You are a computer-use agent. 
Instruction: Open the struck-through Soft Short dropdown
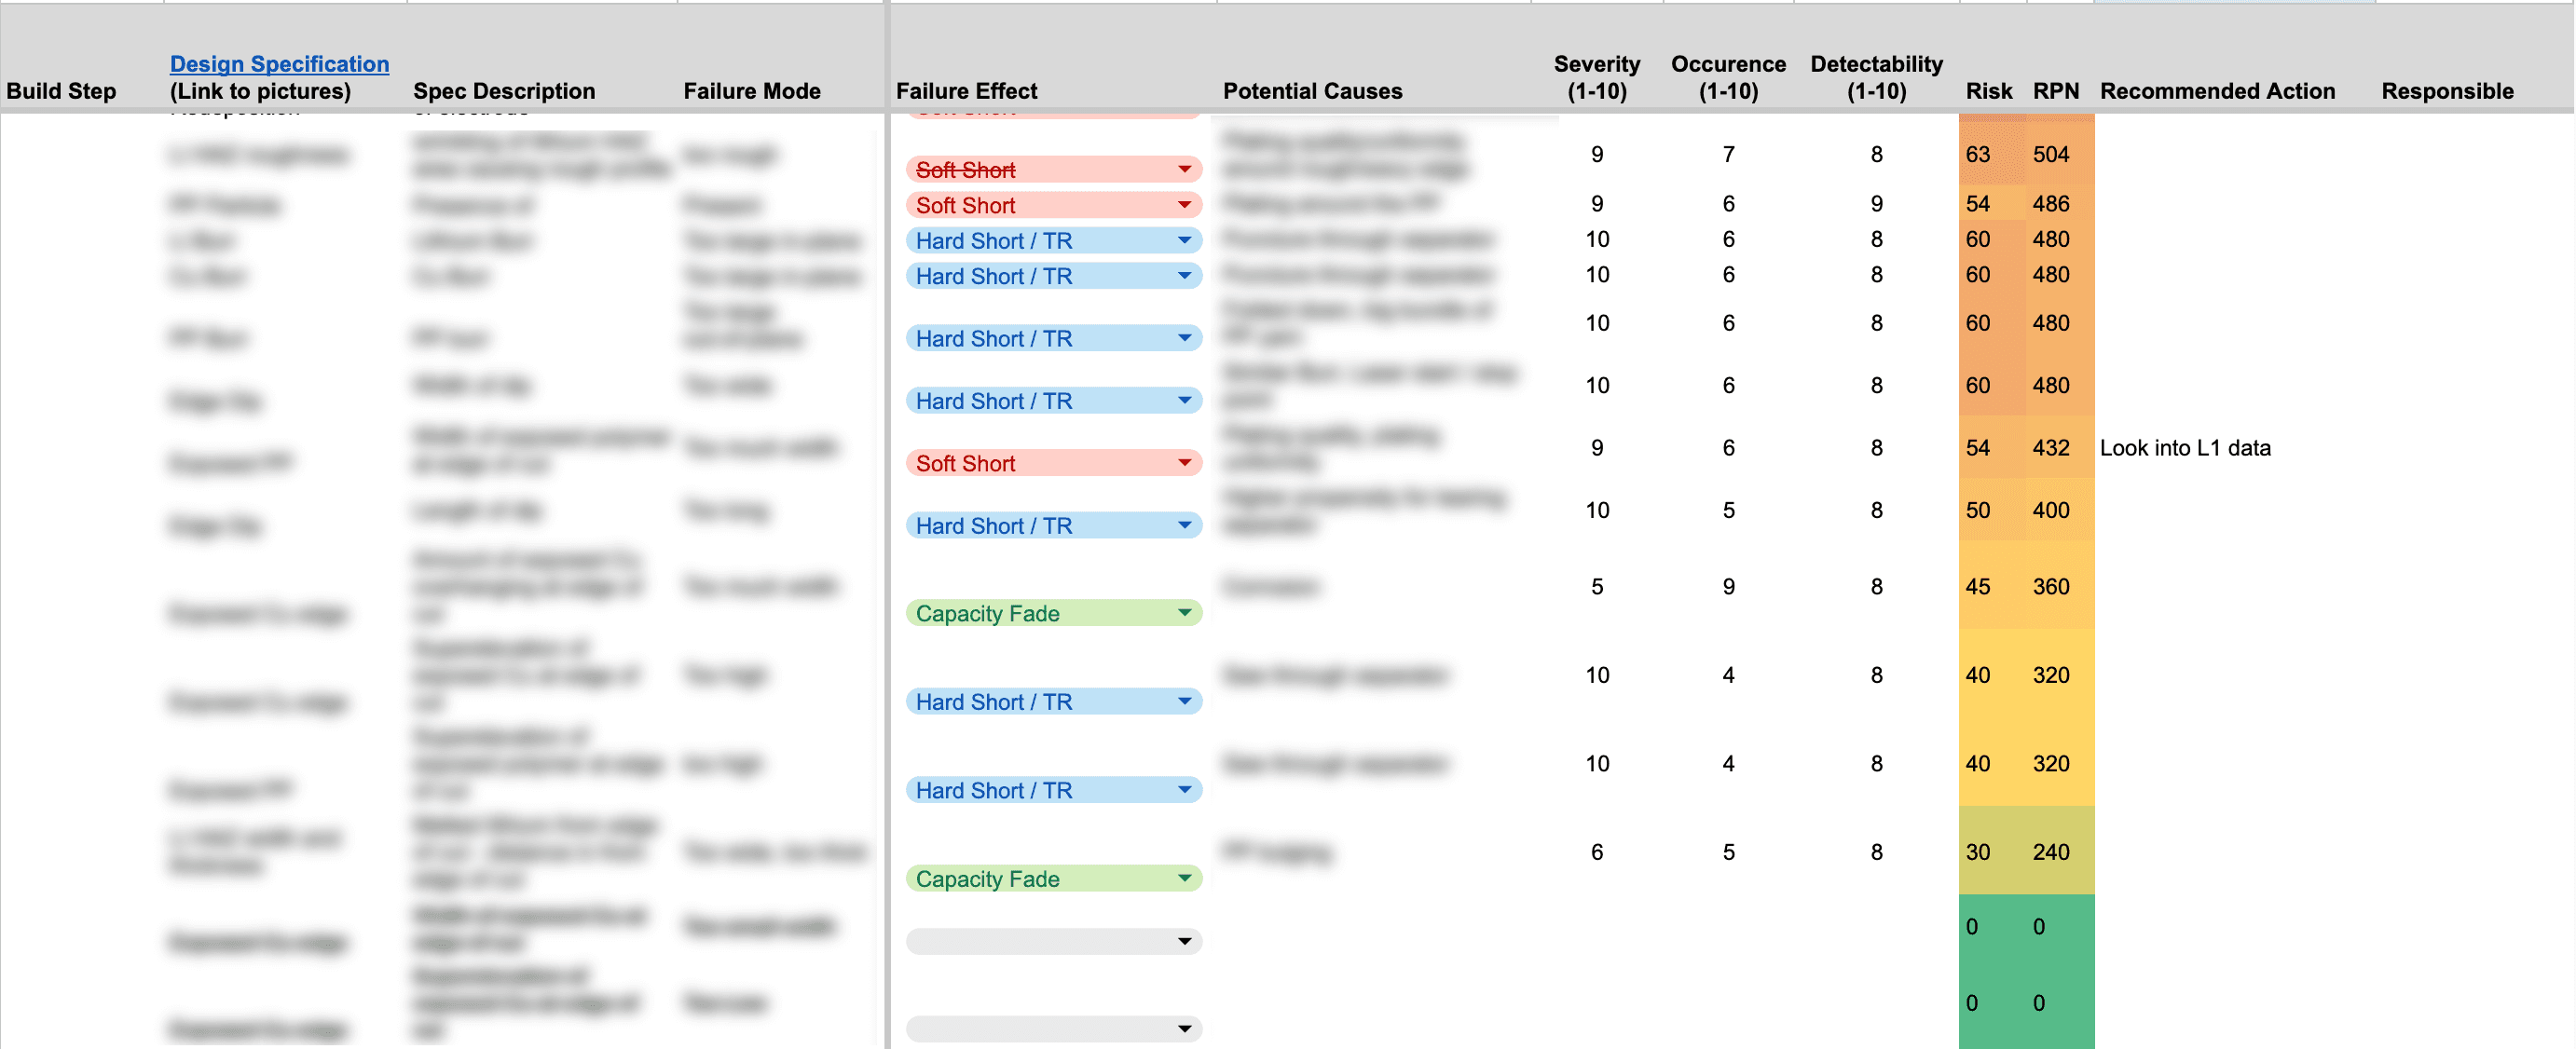click(x=1184, y=170)
